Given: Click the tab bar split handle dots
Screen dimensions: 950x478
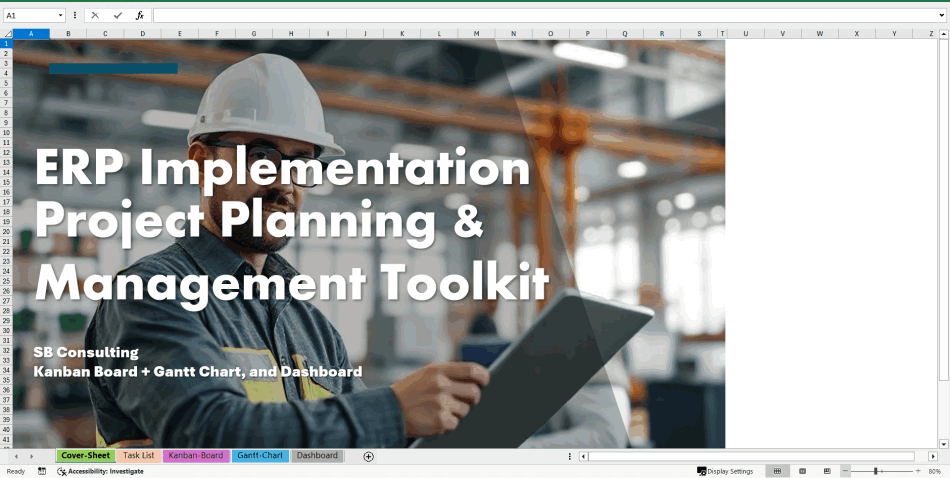Looking at the screenshot, I should (x=570, y=456).
